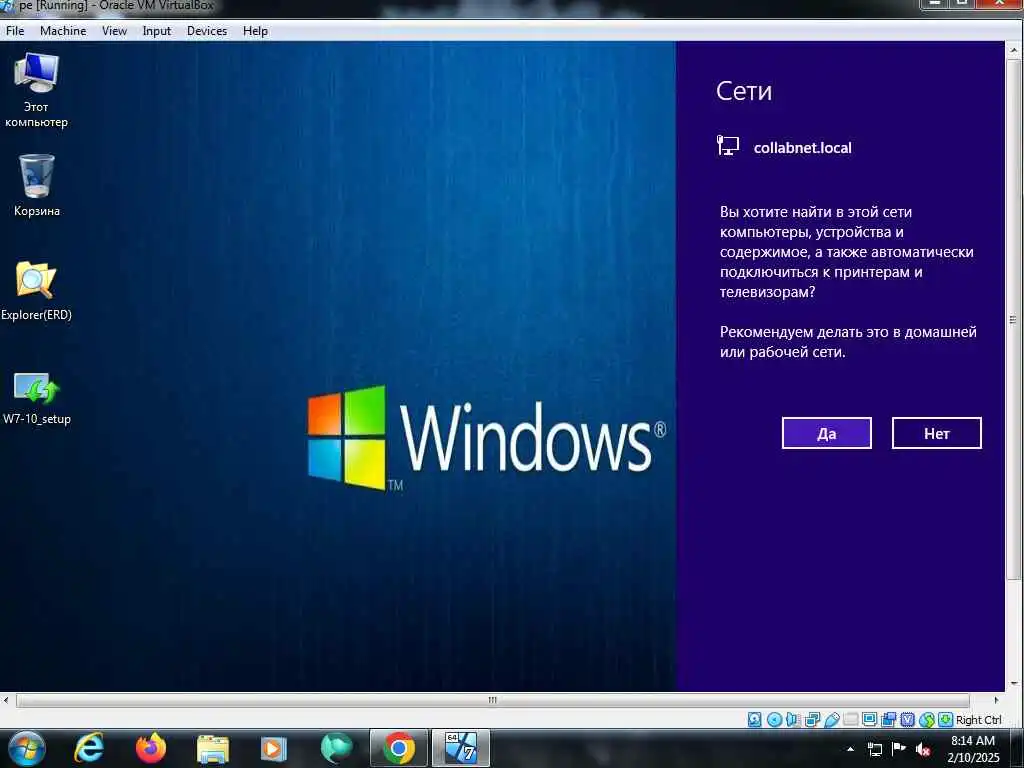Open the Help menu
The image size is (1024, 768).
click(x=255, y=31)
